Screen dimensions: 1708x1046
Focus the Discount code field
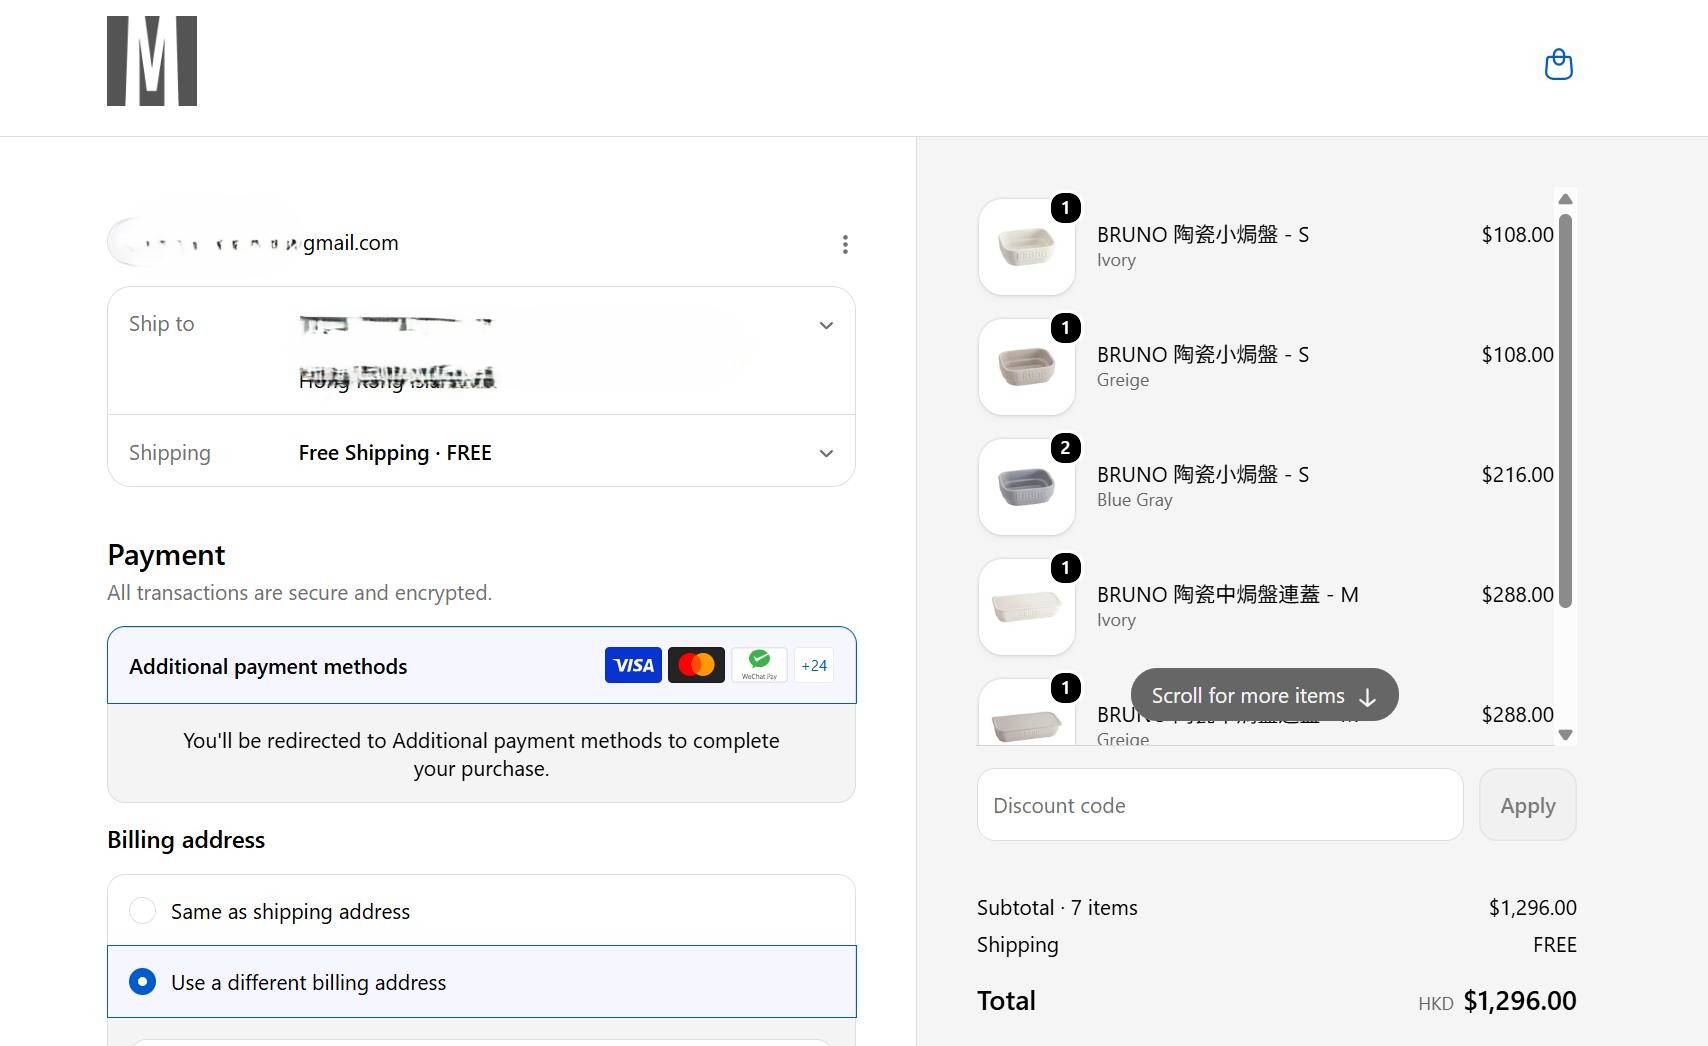[x=1220, y=805]
